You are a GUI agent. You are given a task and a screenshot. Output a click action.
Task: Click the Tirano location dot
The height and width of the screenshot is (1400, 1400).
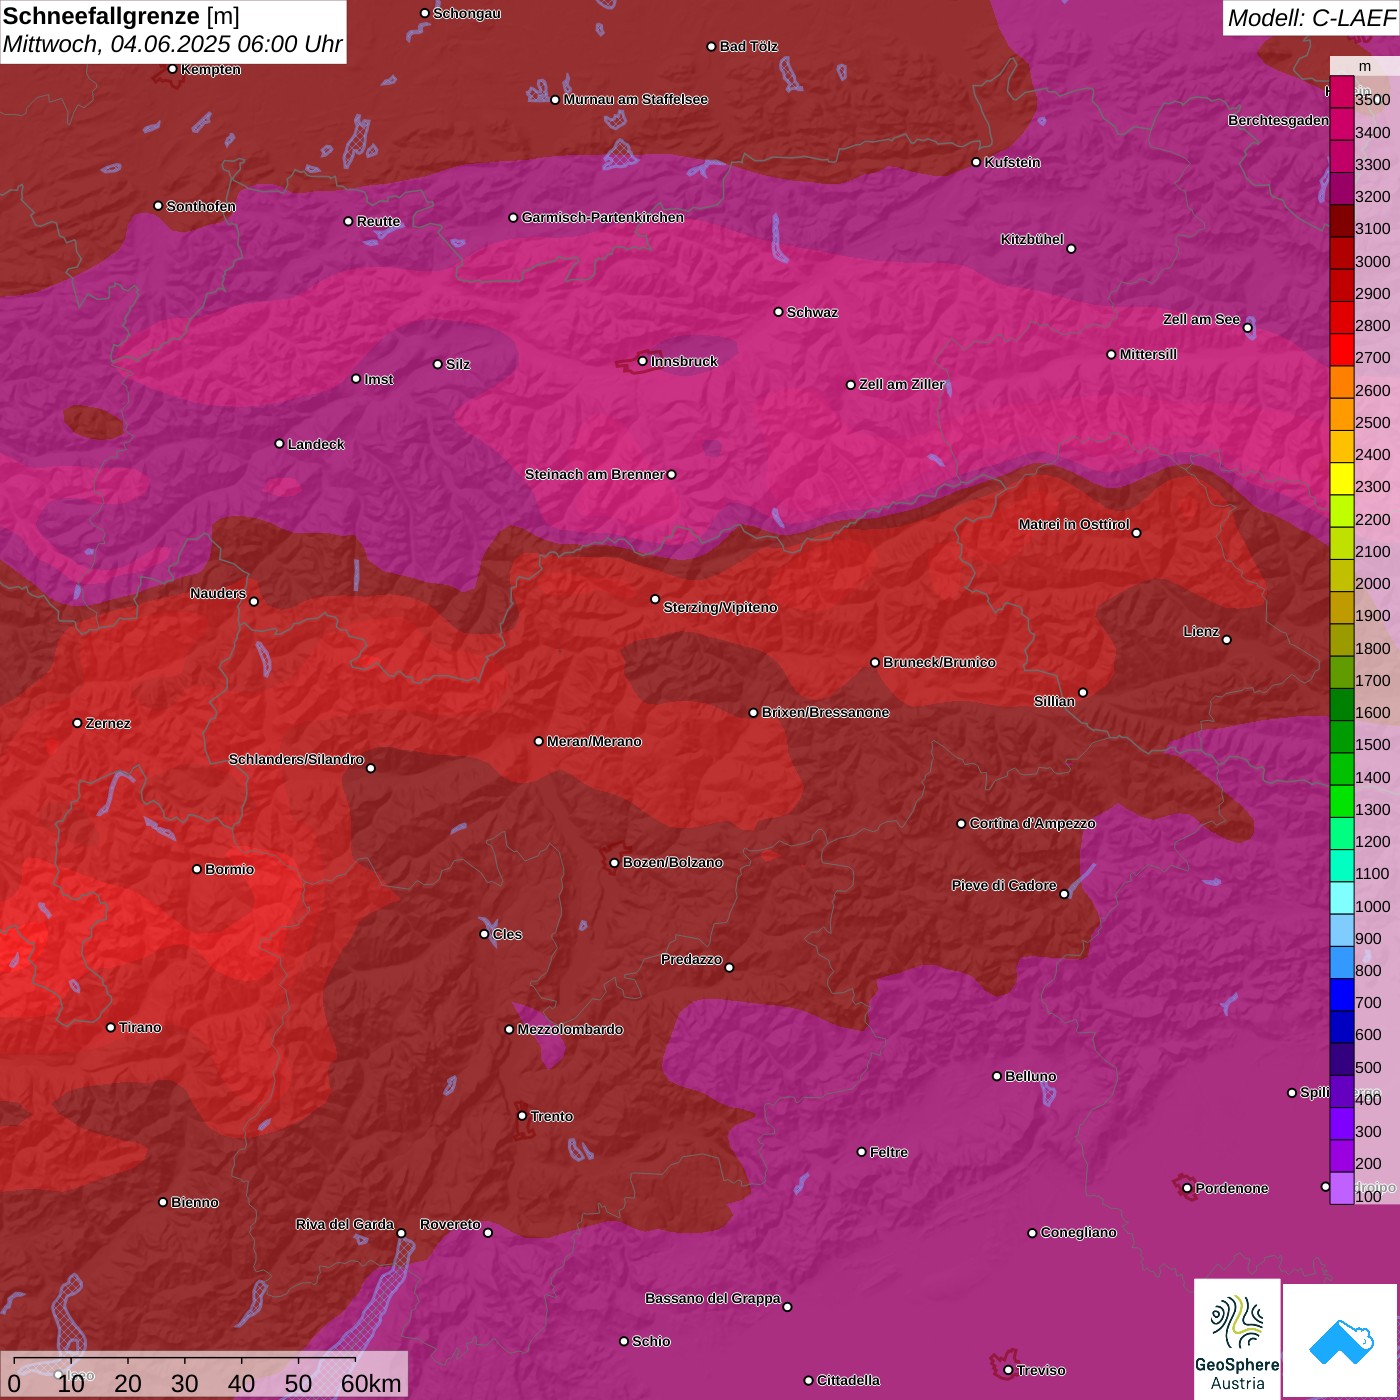tap(111, 1027)
